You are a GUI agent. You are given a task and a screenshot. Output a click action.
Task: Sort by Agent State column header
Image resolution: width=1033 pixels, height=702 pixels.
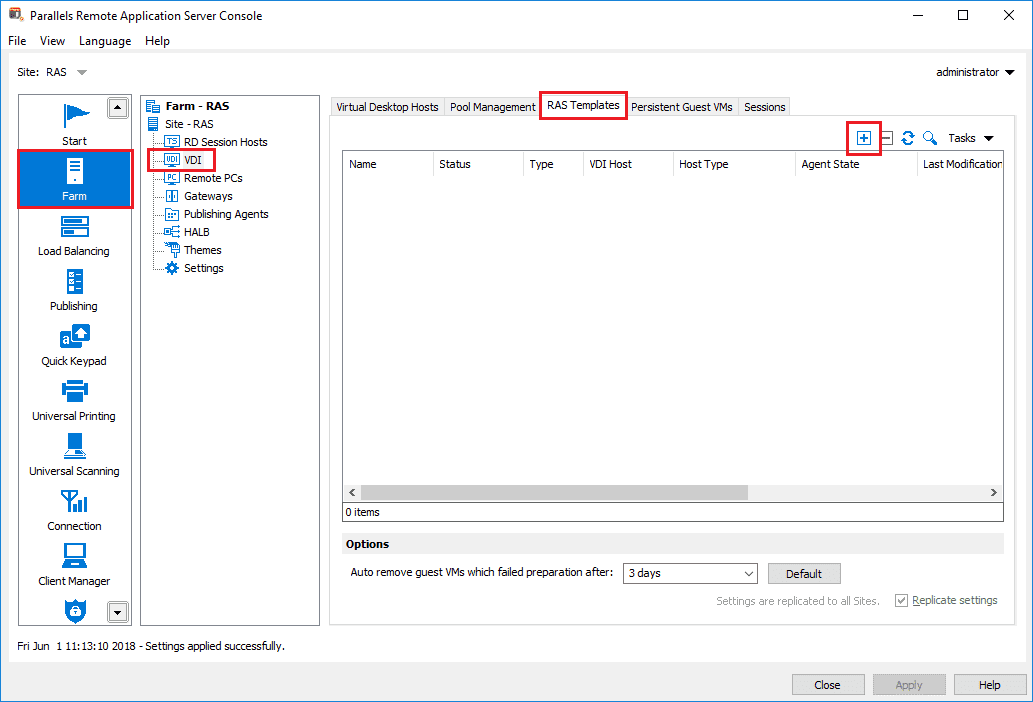(x=856, y=164)
